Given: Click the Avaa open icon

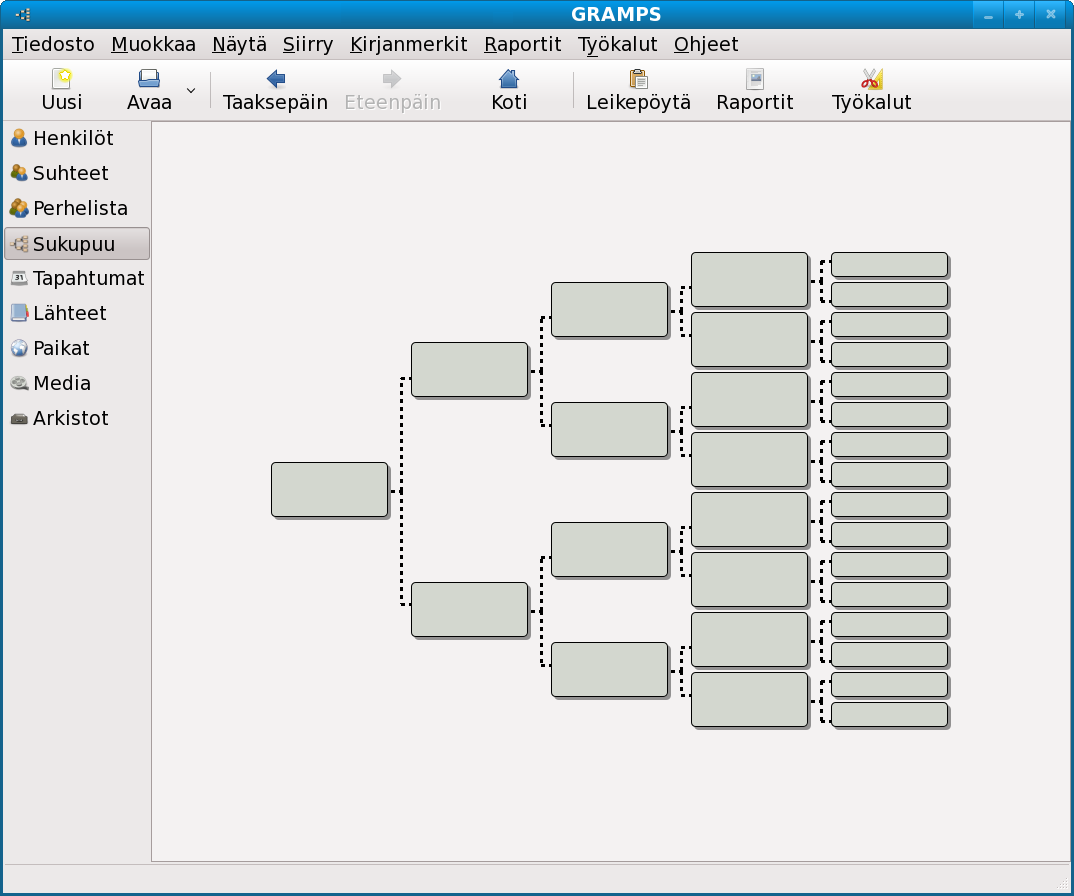Looking at the screenshot, I should click(149, 80).
